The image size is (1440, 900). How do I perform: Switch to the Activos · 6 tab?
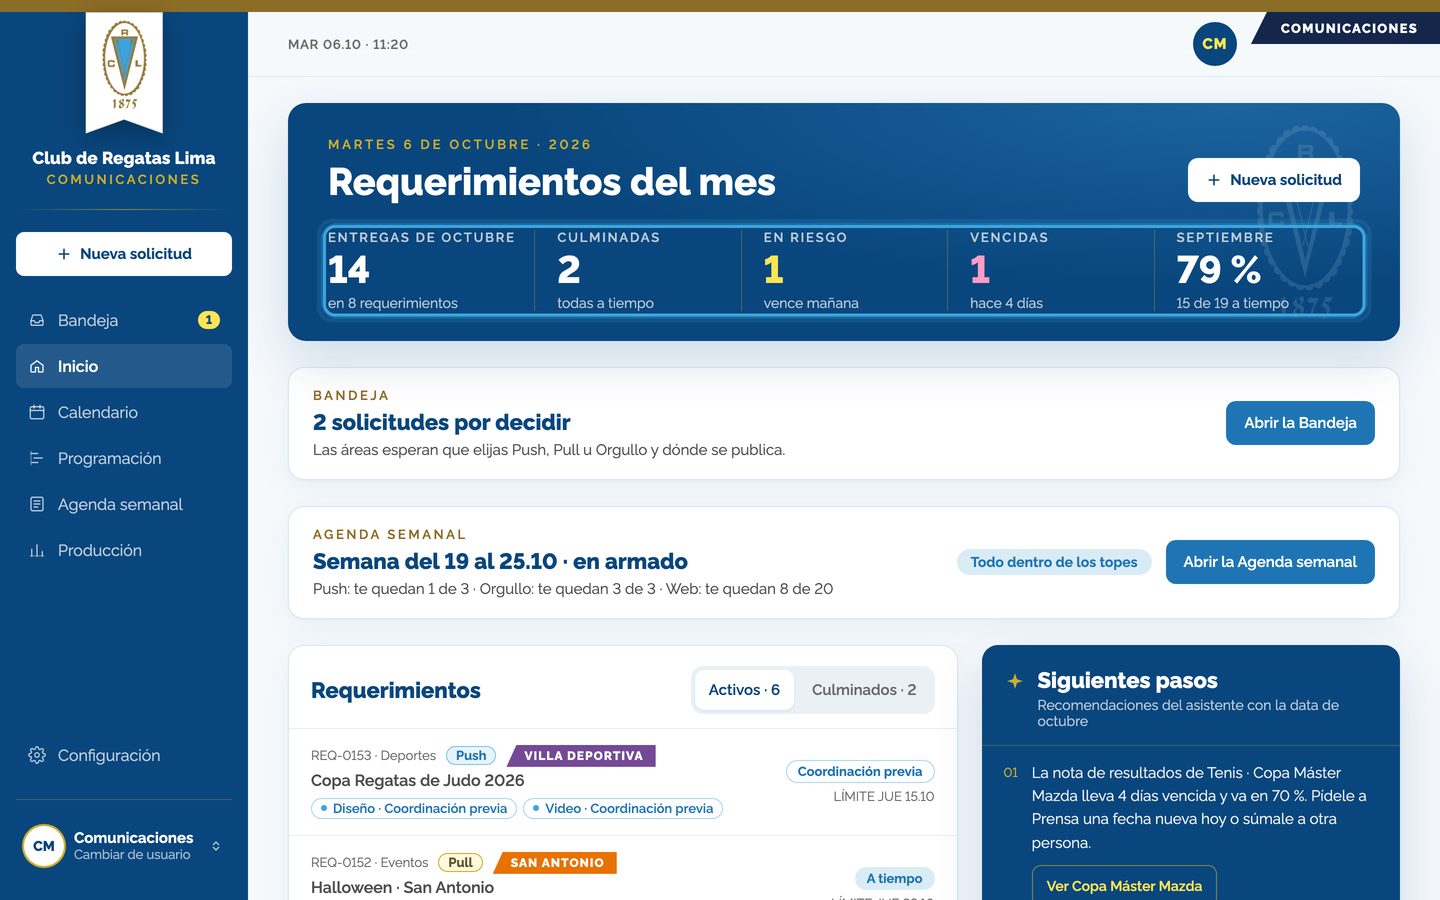coord(744,690)
